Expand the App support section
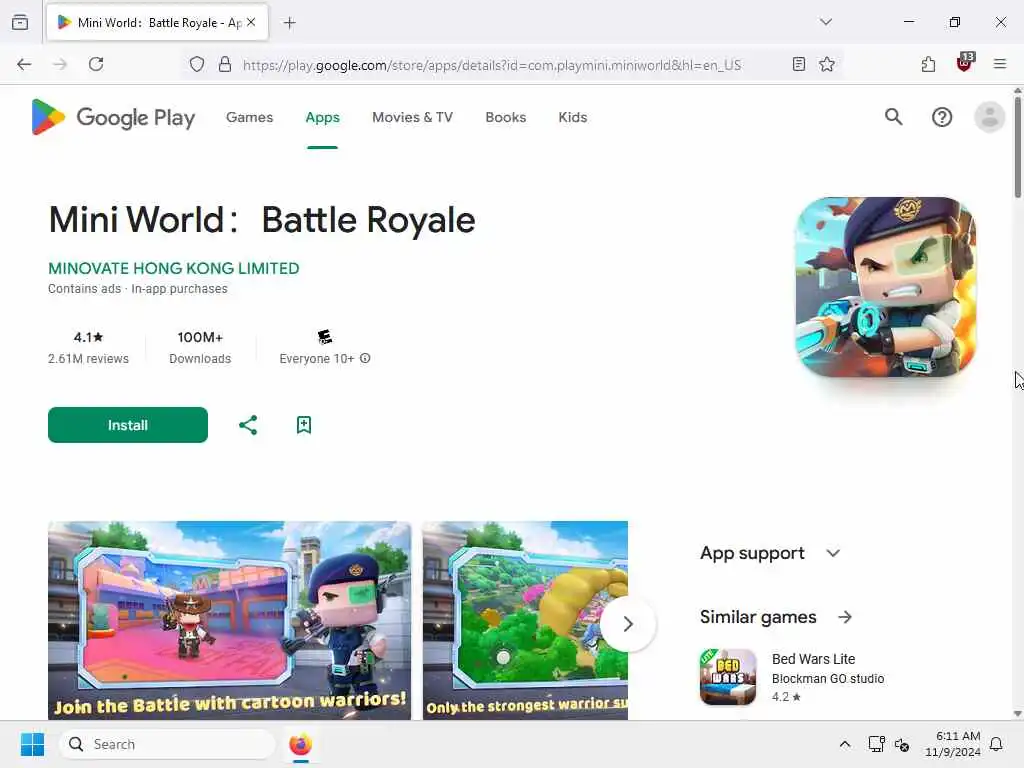 click(833, 553)
